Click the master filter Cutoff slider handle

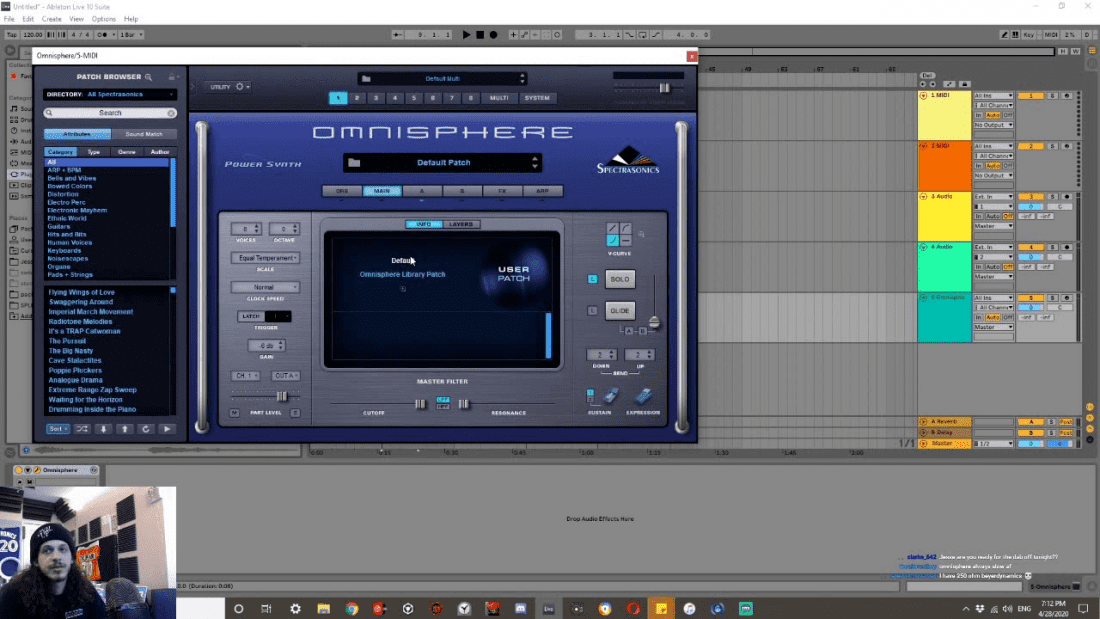420,404
